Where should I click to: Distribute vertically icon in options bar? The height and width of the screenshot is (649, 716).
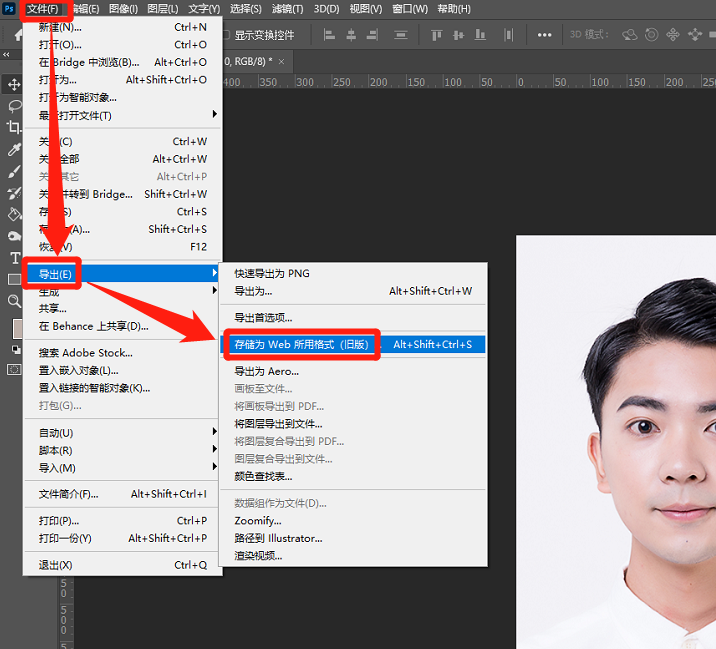pos(400,35)
